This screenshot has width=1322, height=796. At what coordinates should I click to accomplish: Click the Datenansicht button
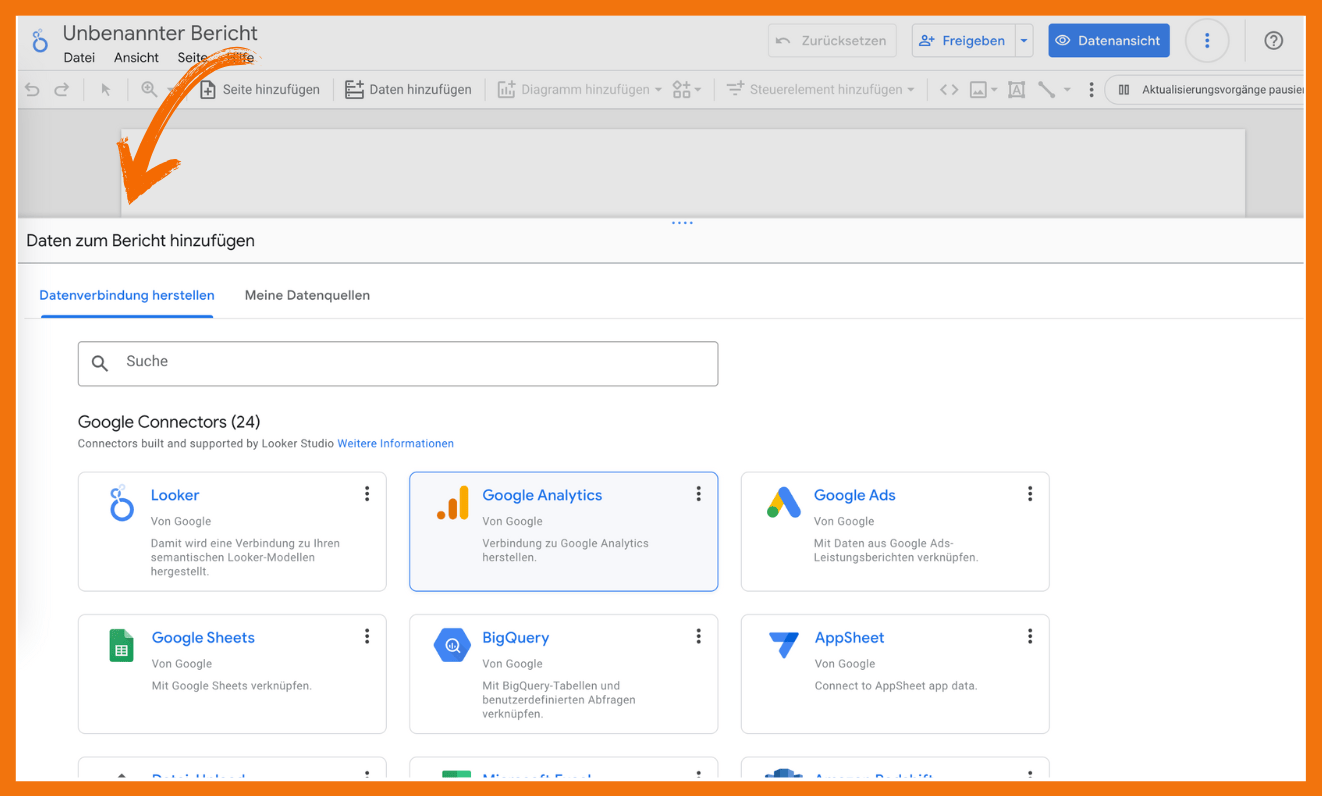point(1108,41)
